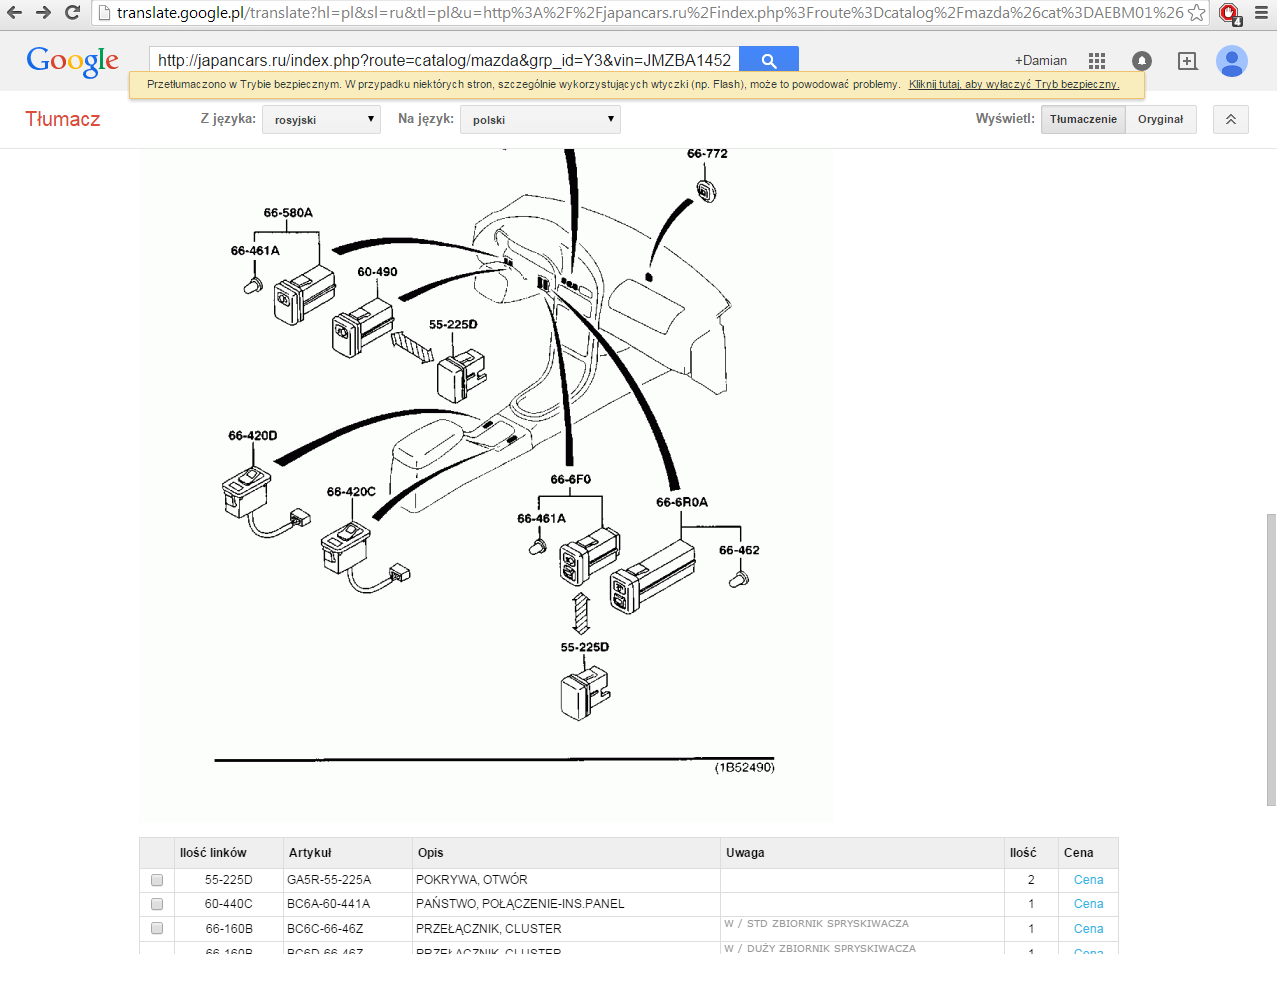Bookmark this page with the star icon

1196,13
